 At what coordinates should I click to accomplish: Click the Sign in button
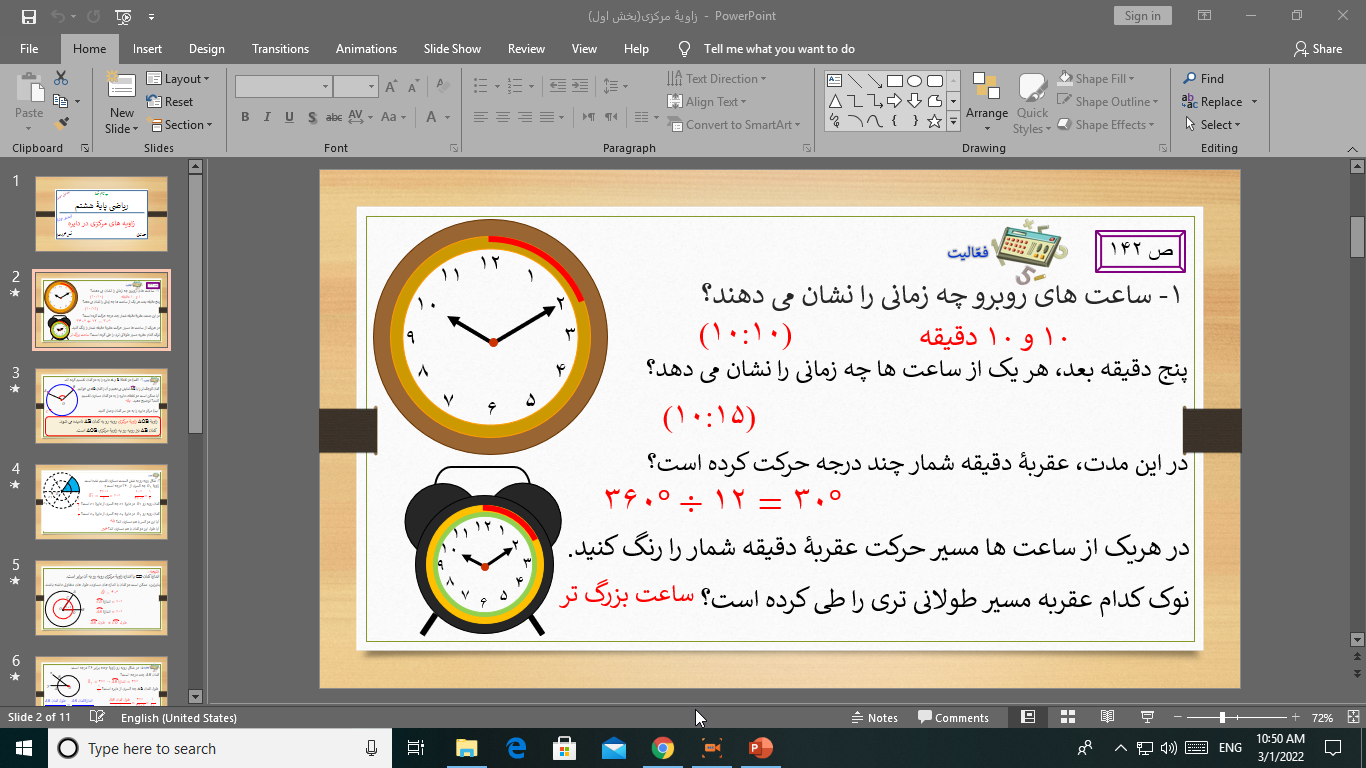click(1142, 16)
